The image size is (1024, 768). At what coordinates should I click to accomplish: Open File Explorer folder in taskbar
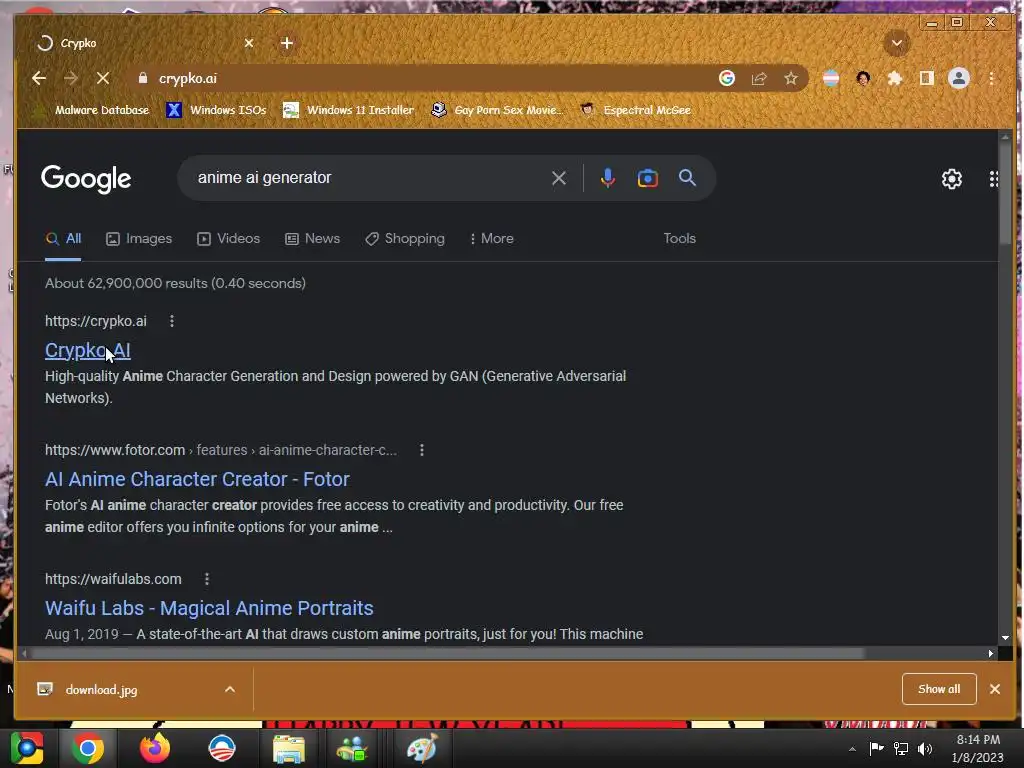click(x=288, y=749)
